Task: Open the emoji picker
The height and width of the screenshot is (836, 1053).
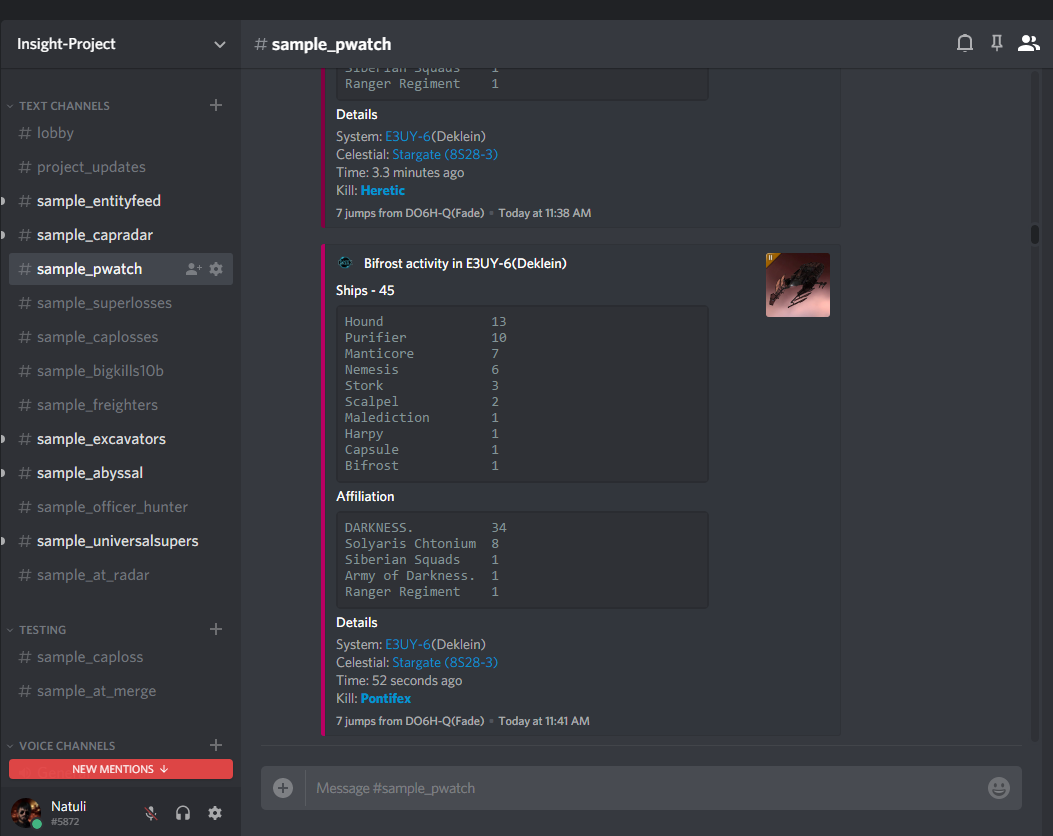Action: [999, 788]
